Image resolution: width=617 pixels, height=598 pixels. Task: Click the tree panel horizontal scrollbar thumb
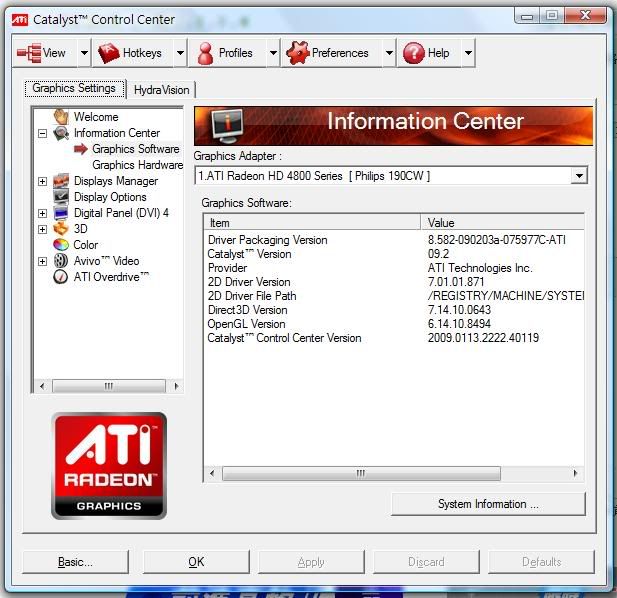[109, 386]
